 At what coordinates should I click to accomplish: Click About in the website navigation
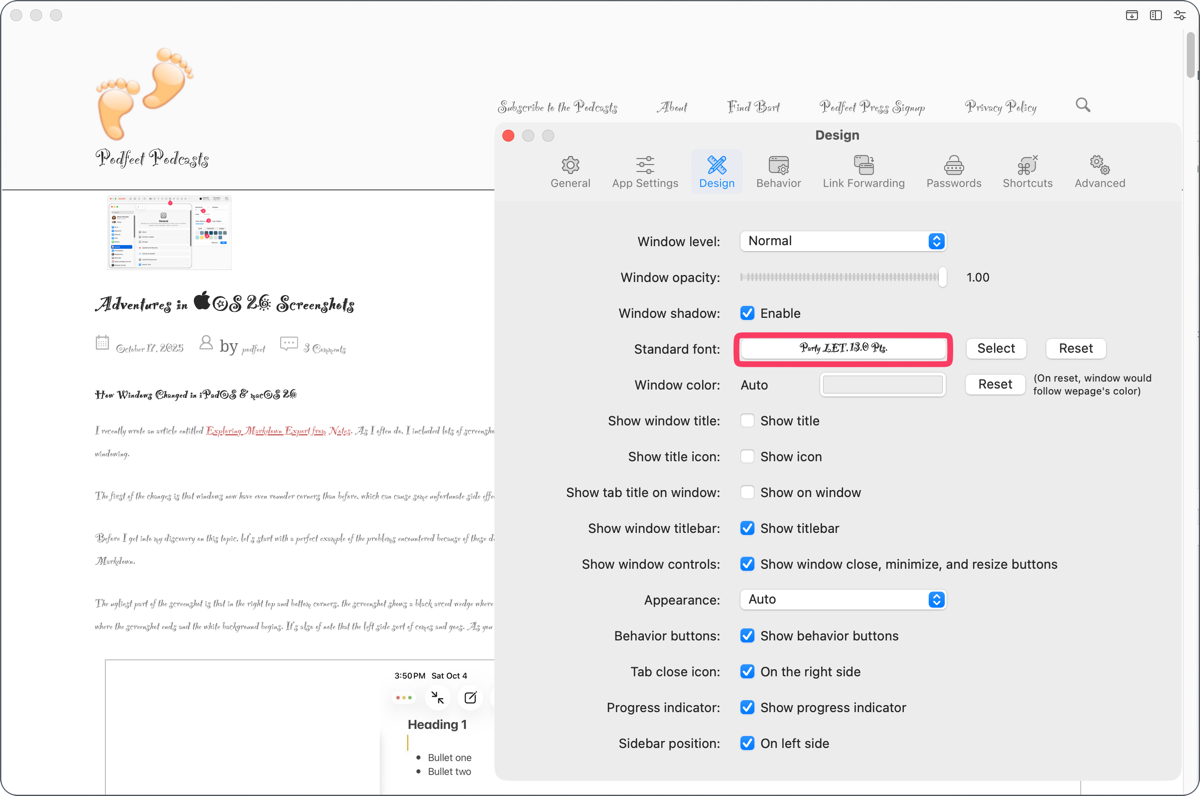[672, 107]
